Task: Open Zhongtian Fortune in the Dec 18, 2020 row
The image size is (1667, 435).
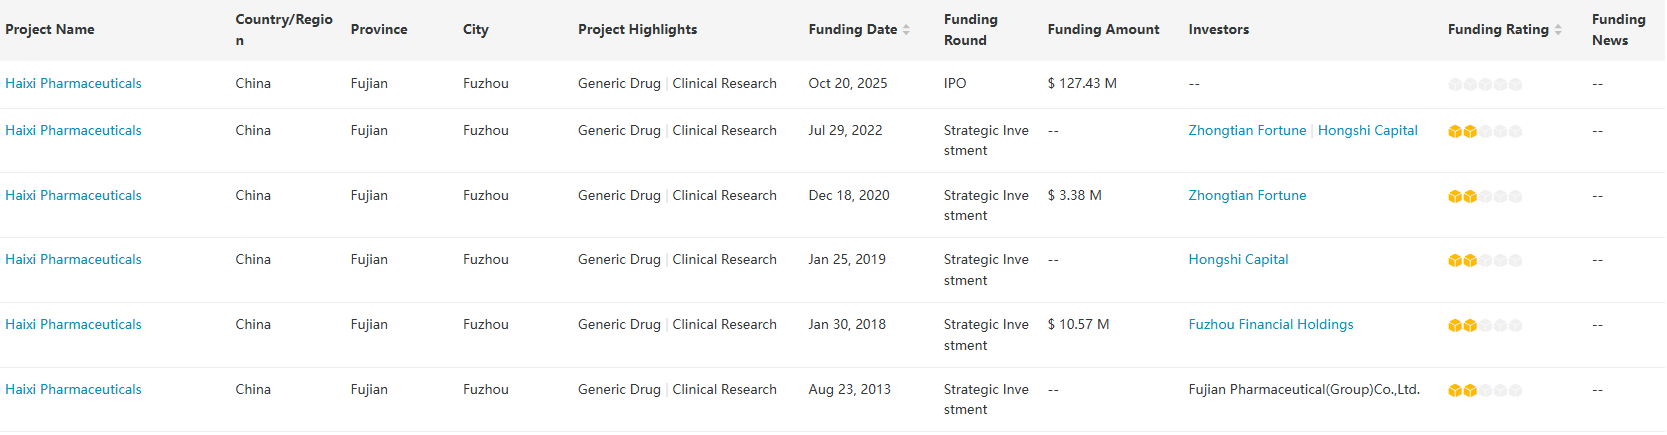Action: tap(1247, 196)
